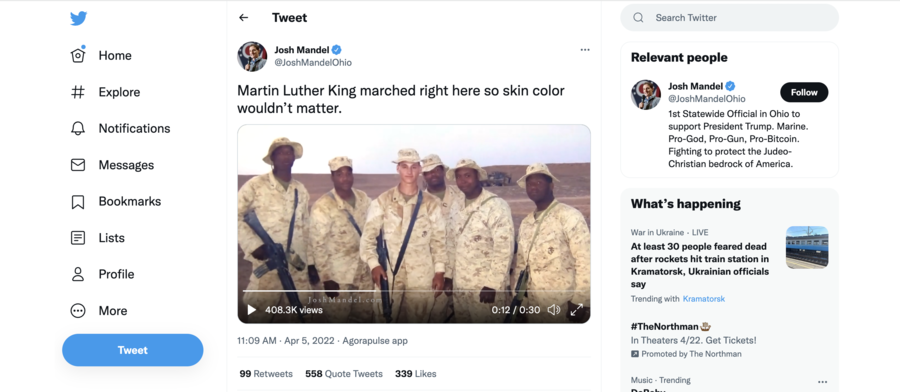Open Bookmarks from the sidebar
Image resolution: width=900 pixels, height=392 pixels.
coord(115,201)
